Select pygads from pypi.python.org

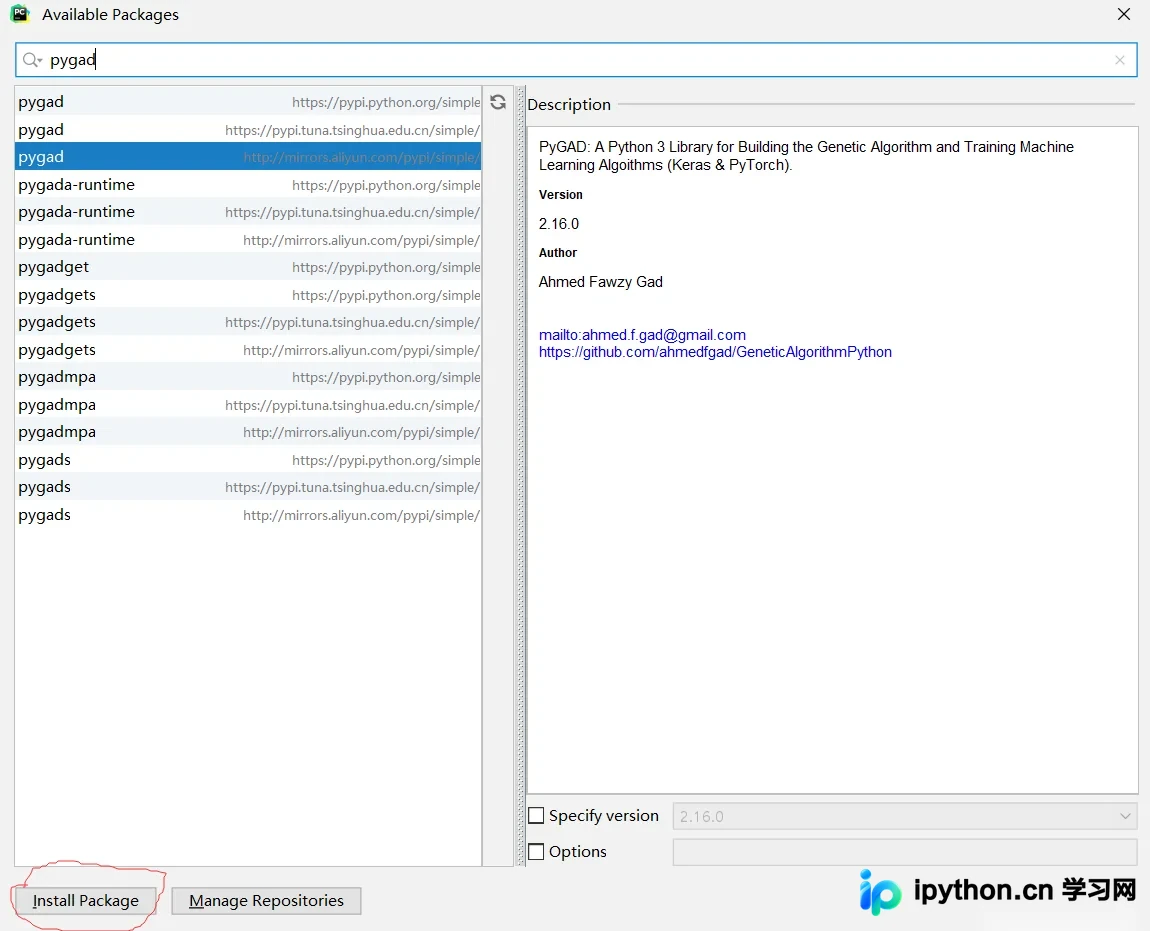point(248,460)
